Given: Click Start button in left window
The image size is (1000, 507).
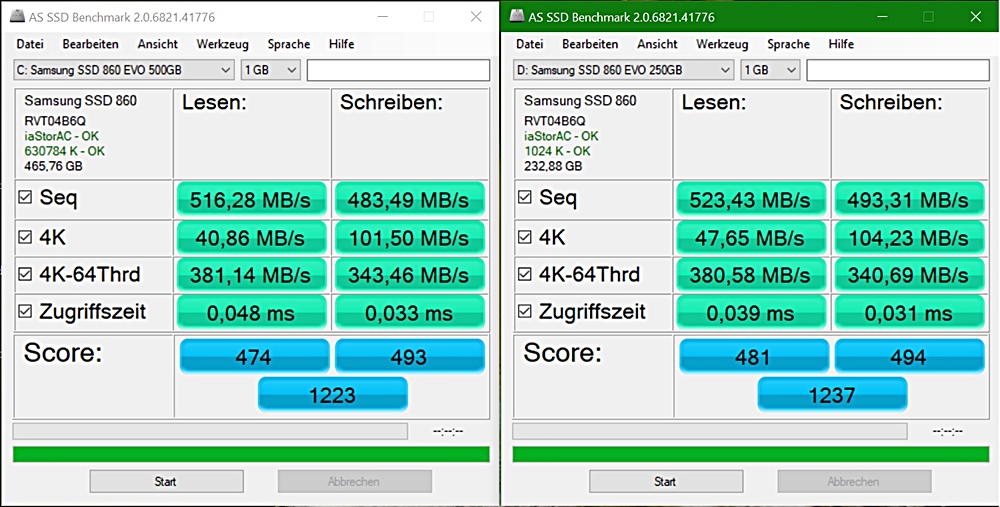Looking at the screenshot, I should point(166,481).
